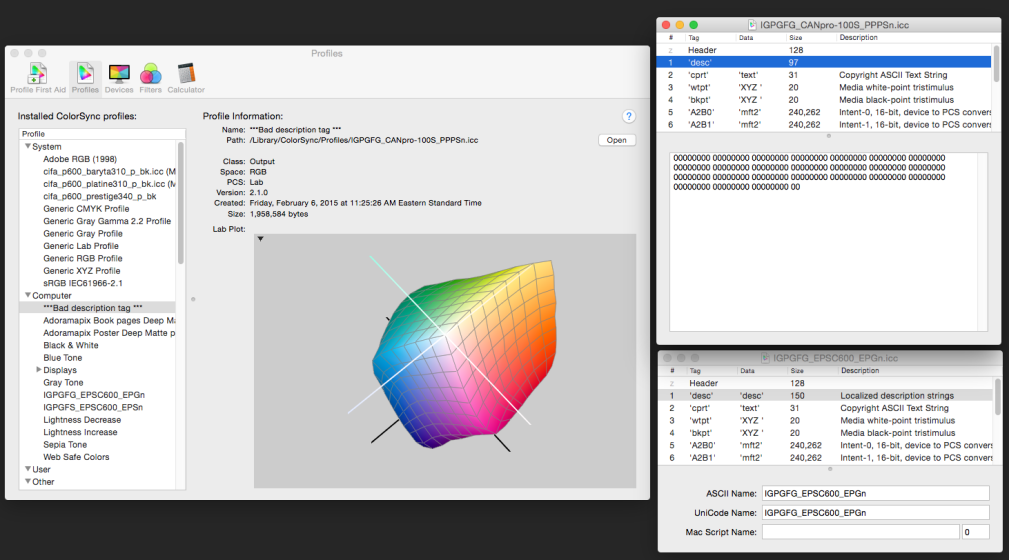
Task: Click profiles list vertical scrollbar
Action: click(181, 203)
